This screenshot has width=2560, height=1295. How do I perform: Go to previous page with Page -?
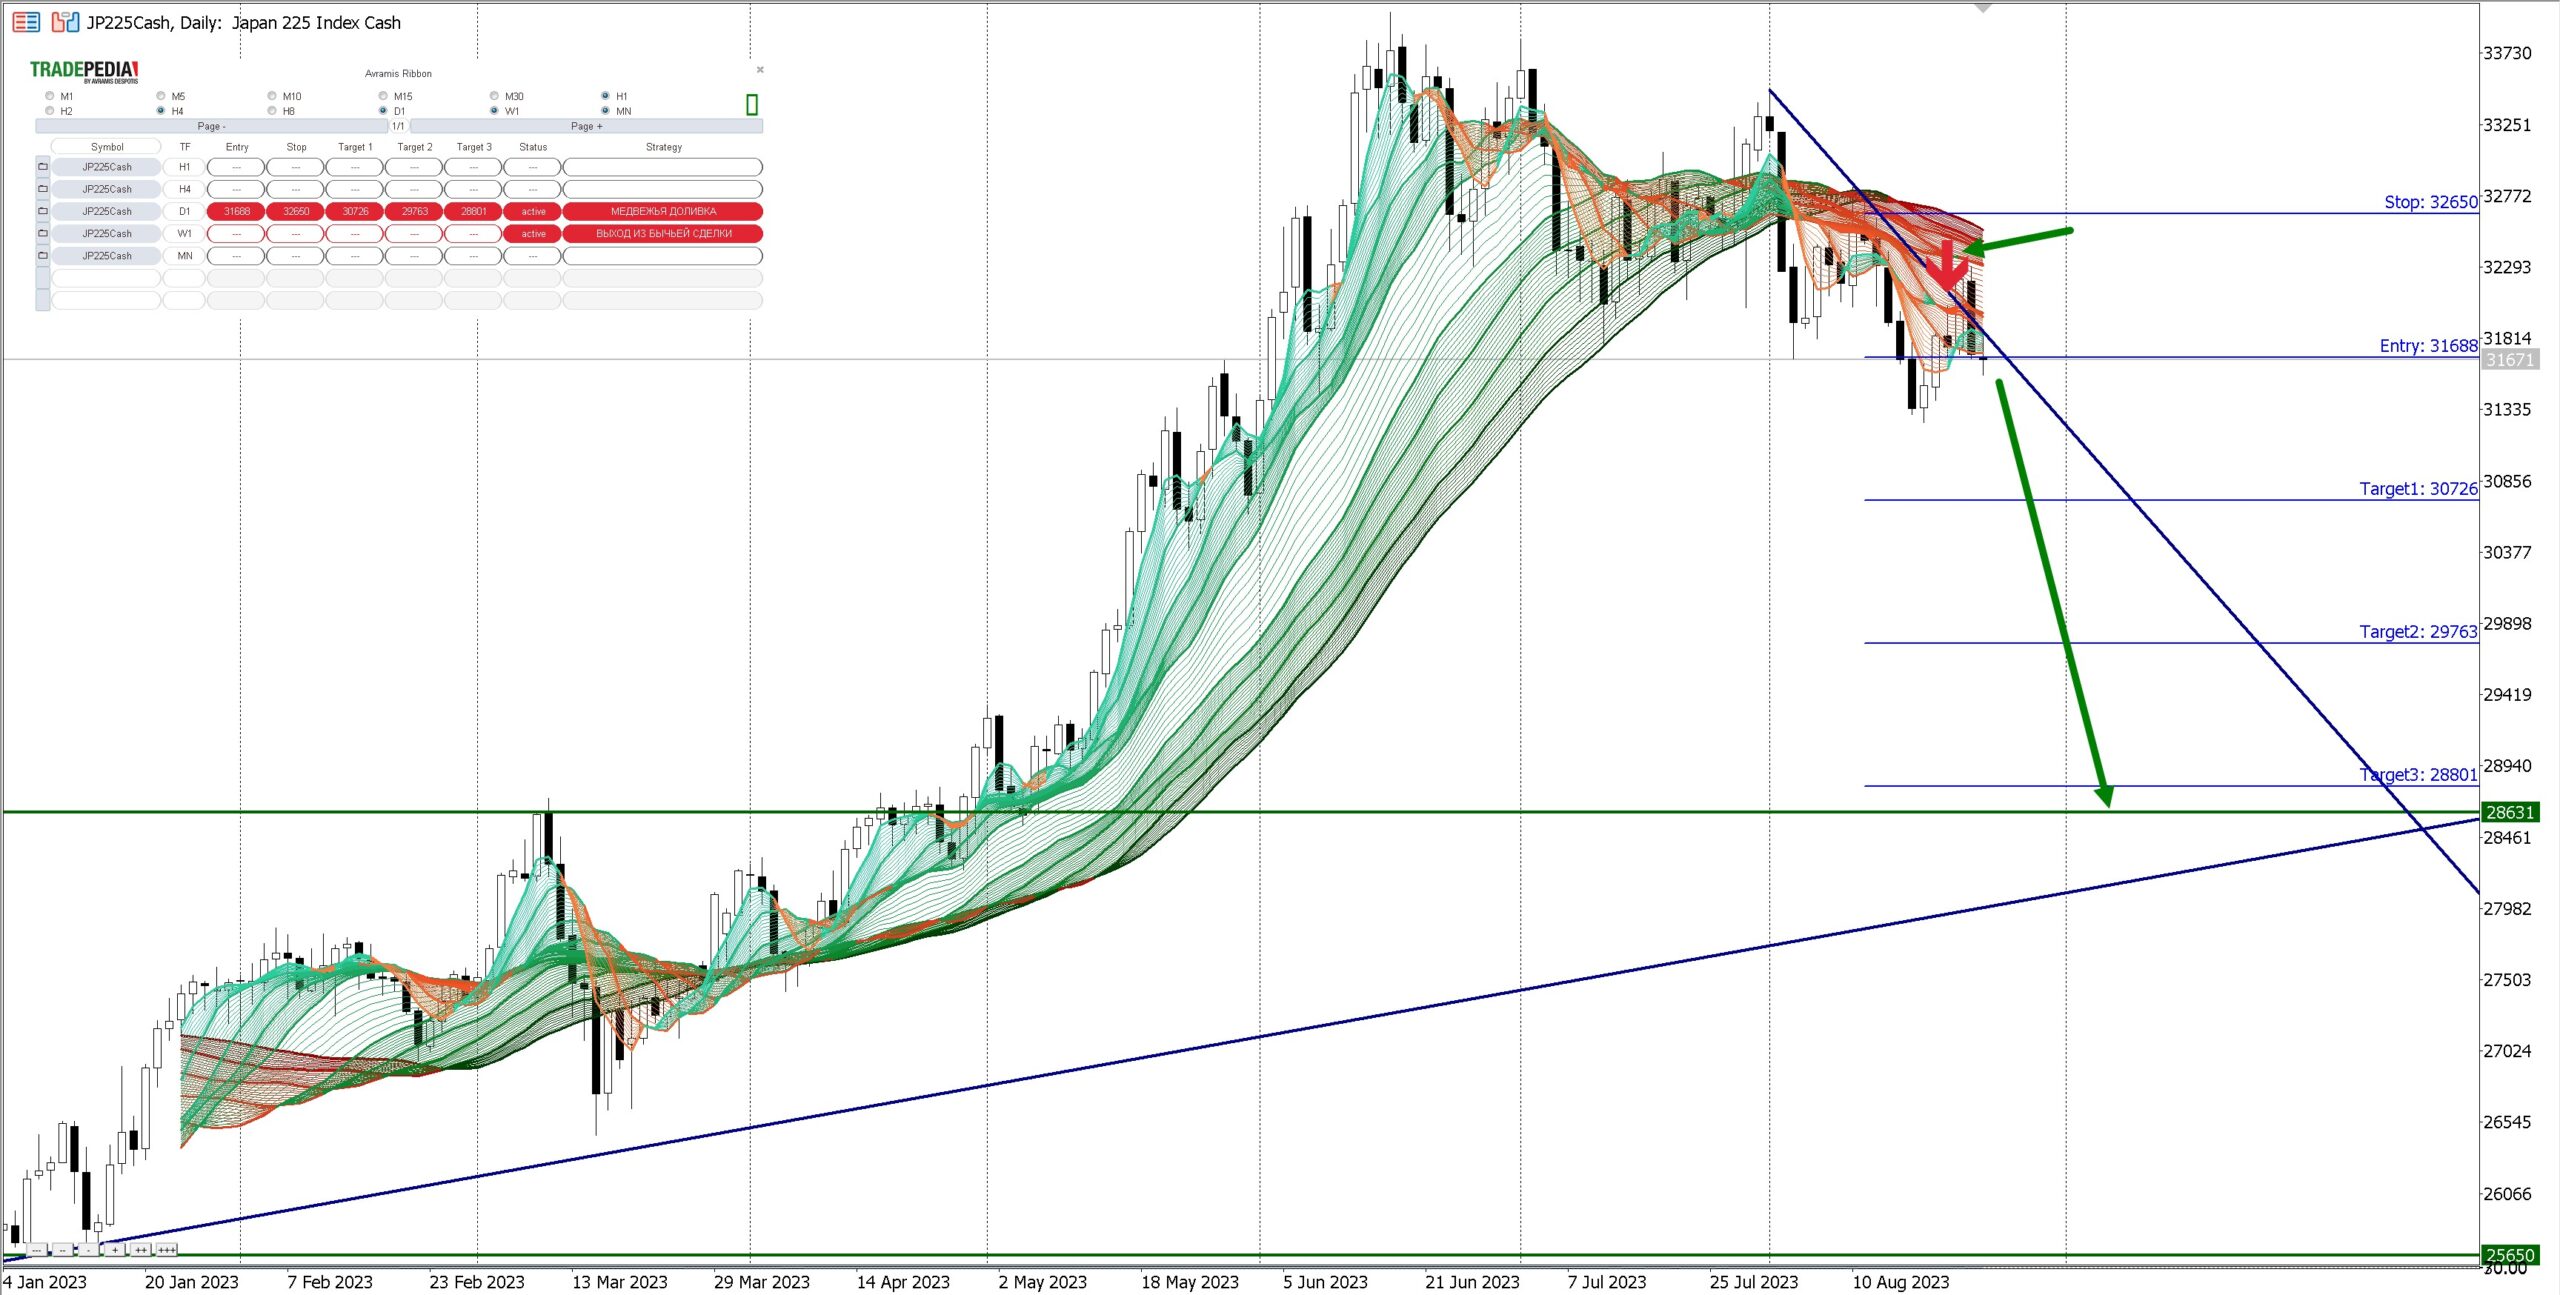coord(211,126)
